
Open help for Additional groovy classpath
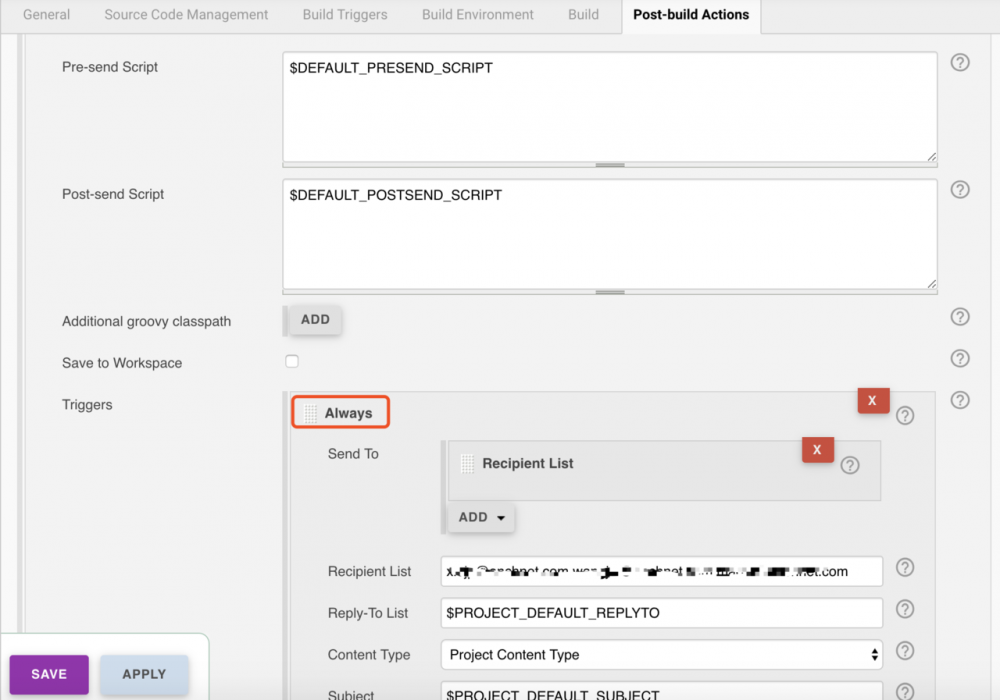pyautogui.click(x=959, y=317)
